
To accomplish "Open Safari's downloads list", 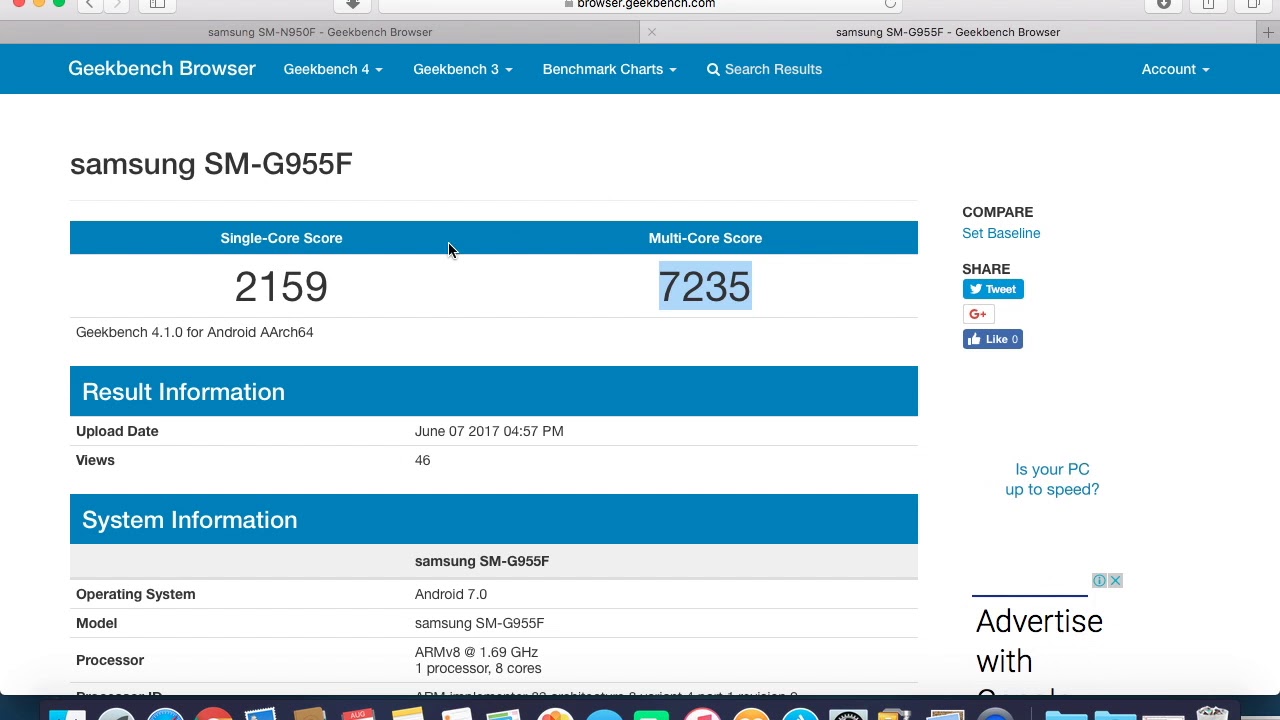I will tap(1164, 4).
